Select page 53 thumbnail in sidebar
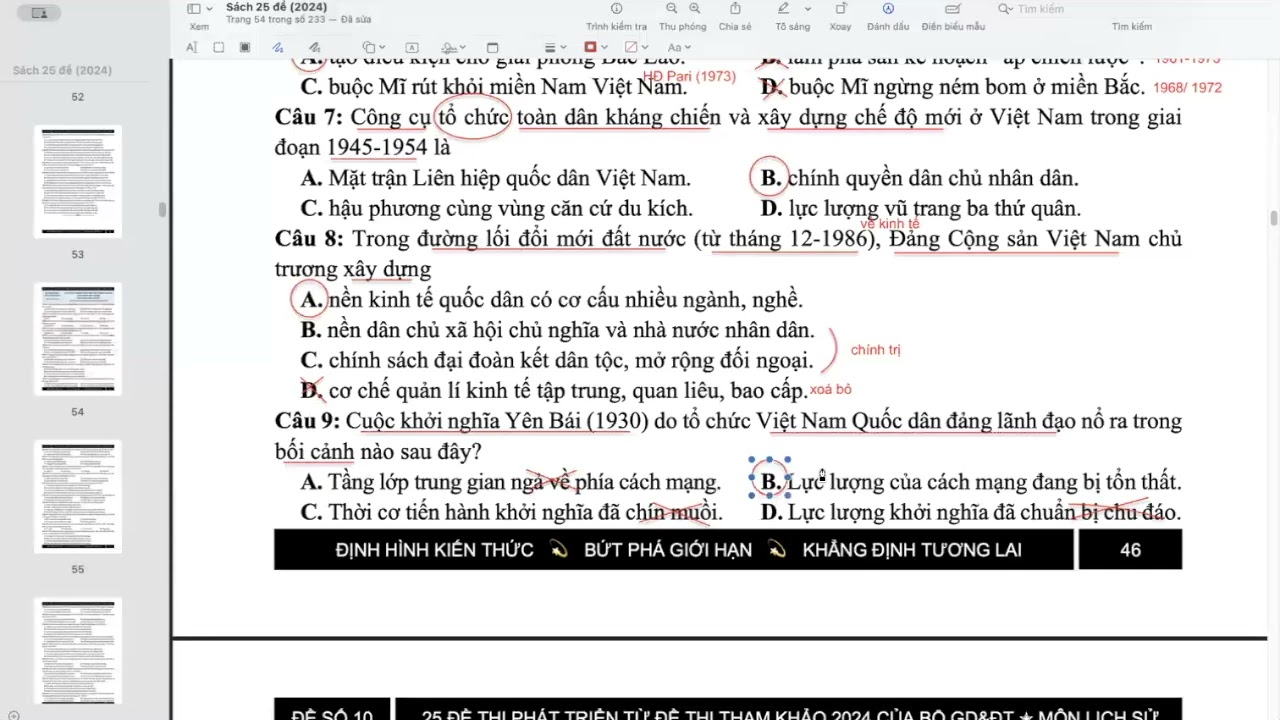Viewport: 1280px width, 720px height. pyautogui.click(x=78, y=181)
